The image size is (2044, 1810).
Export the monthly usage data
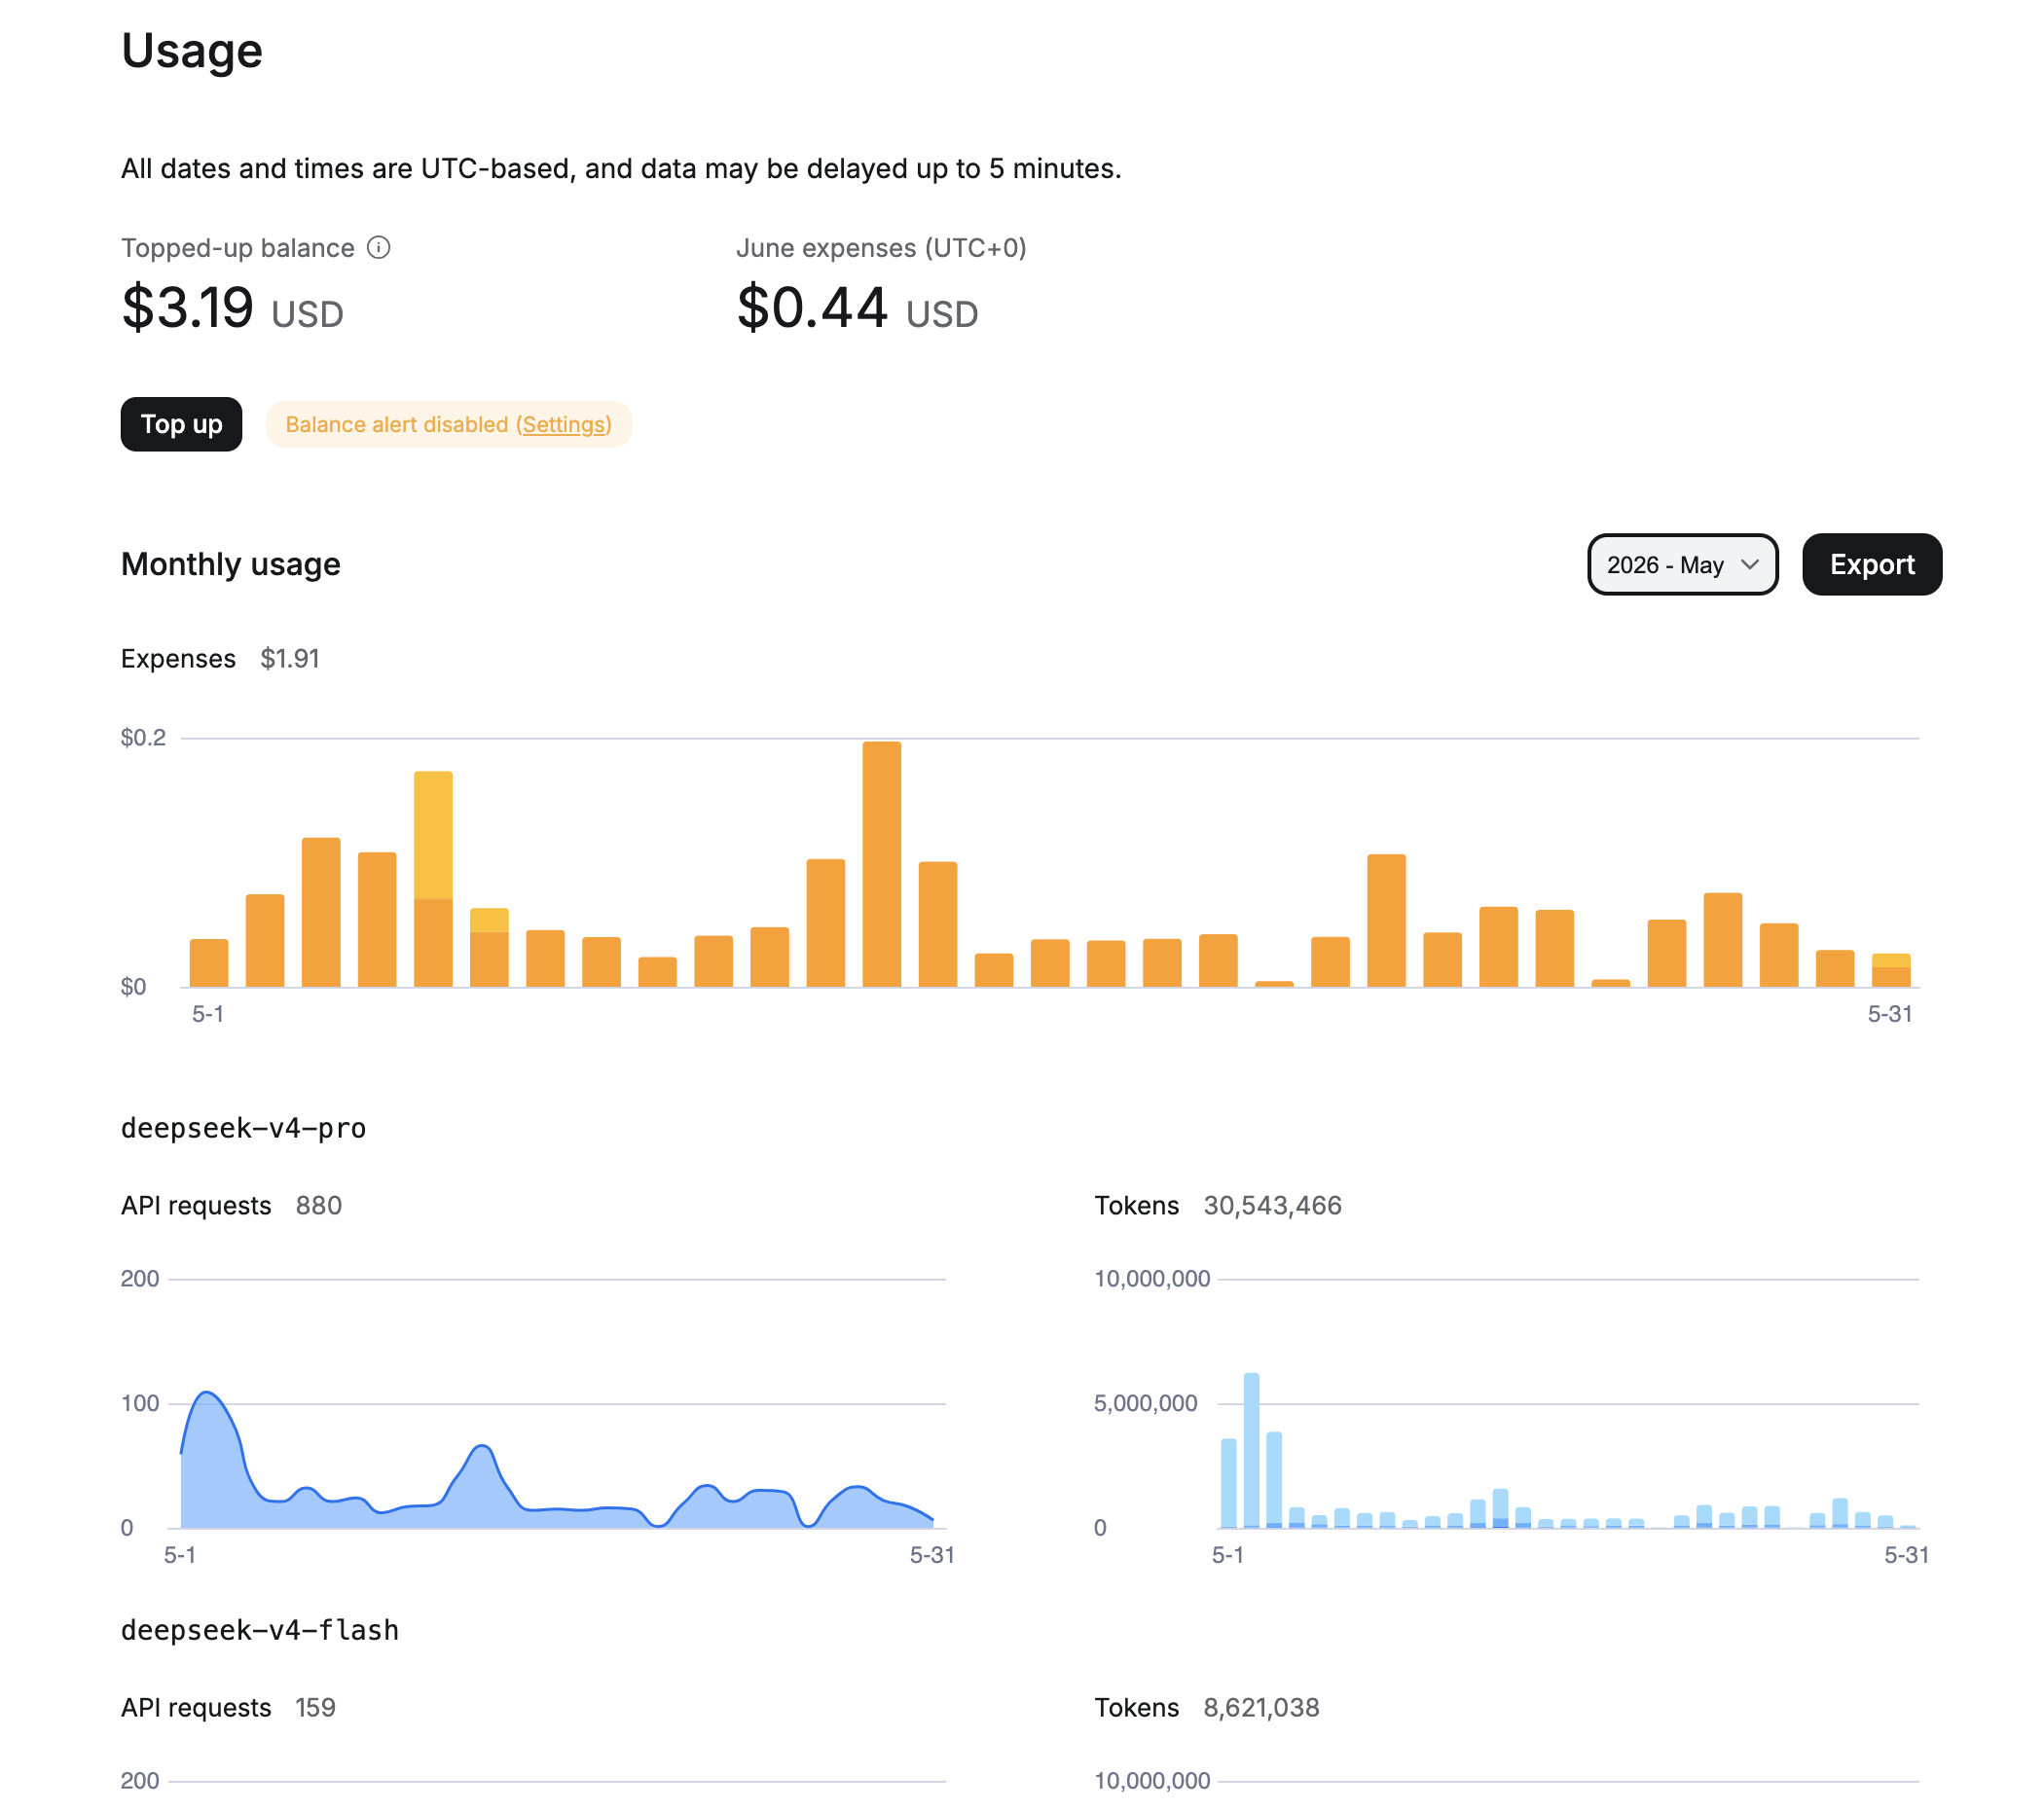click(1871, 564)
